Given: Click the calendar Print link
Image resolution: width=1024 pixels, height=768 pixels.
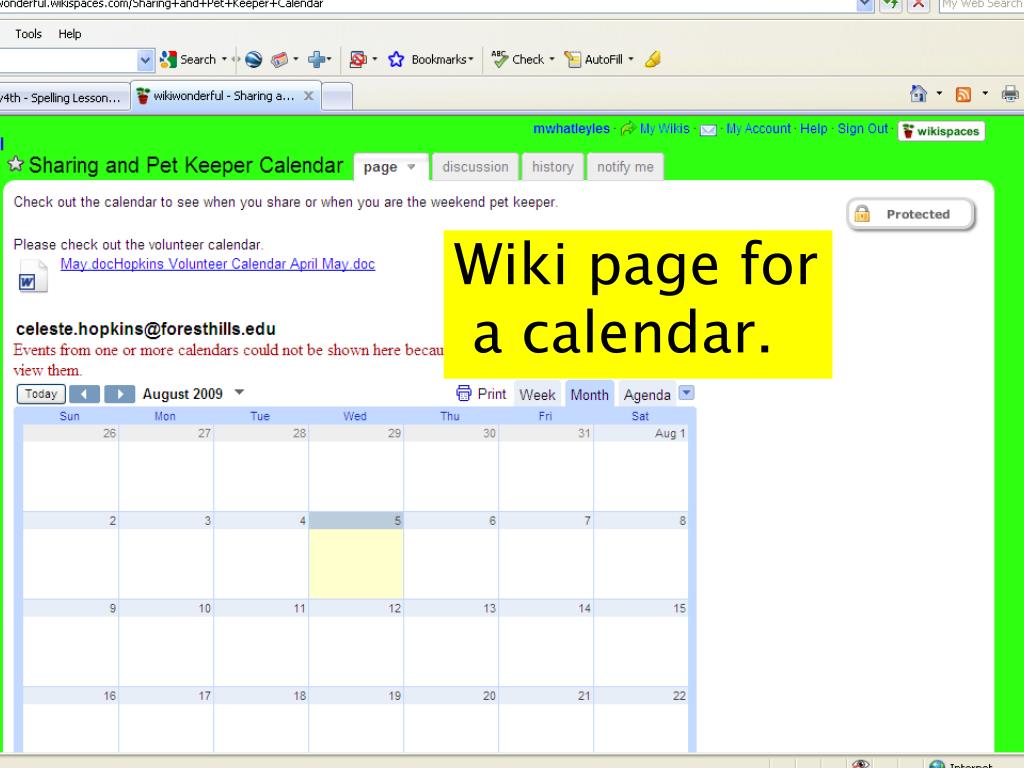Looking at the screenshot, I should click(x=481, y=394).
